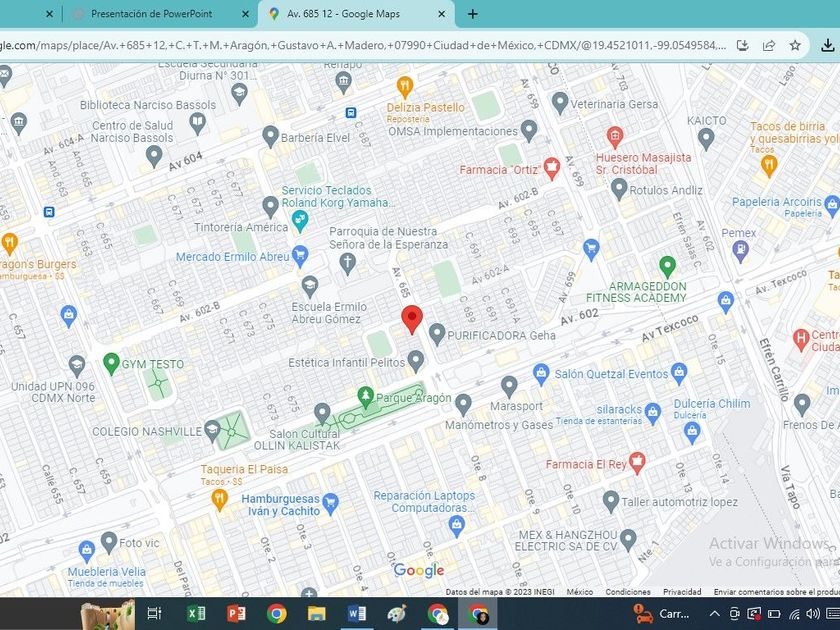Select the Delizia Pastello restaurant marker
The width and height of the screenshot is (840, 630).
(x=405, y=86)
